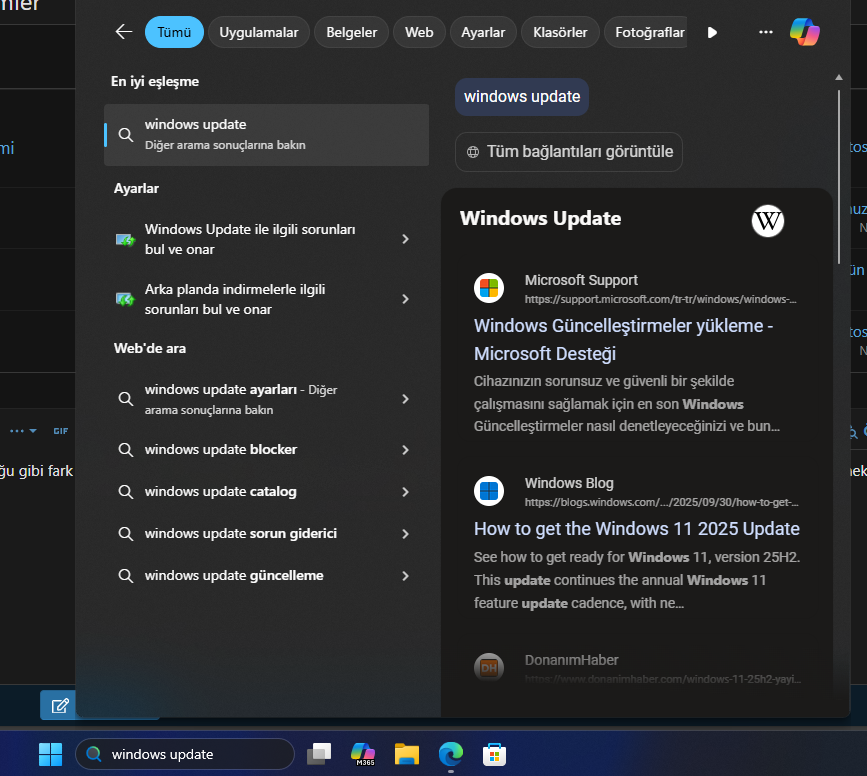Click search icon beside windows update ayarları
Viewport: 867px width, 776px height.
tap(126, 399)
